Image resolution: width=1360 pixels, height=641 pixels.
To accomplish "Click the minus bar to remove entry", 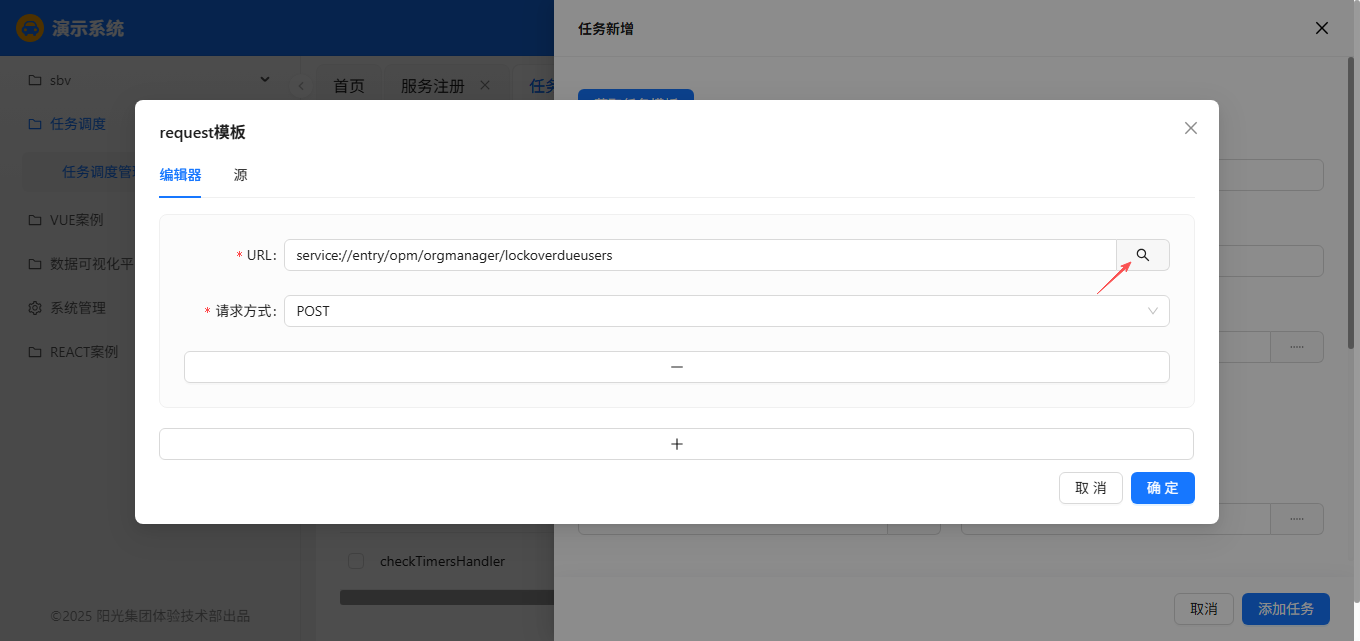I will (676, 367).
